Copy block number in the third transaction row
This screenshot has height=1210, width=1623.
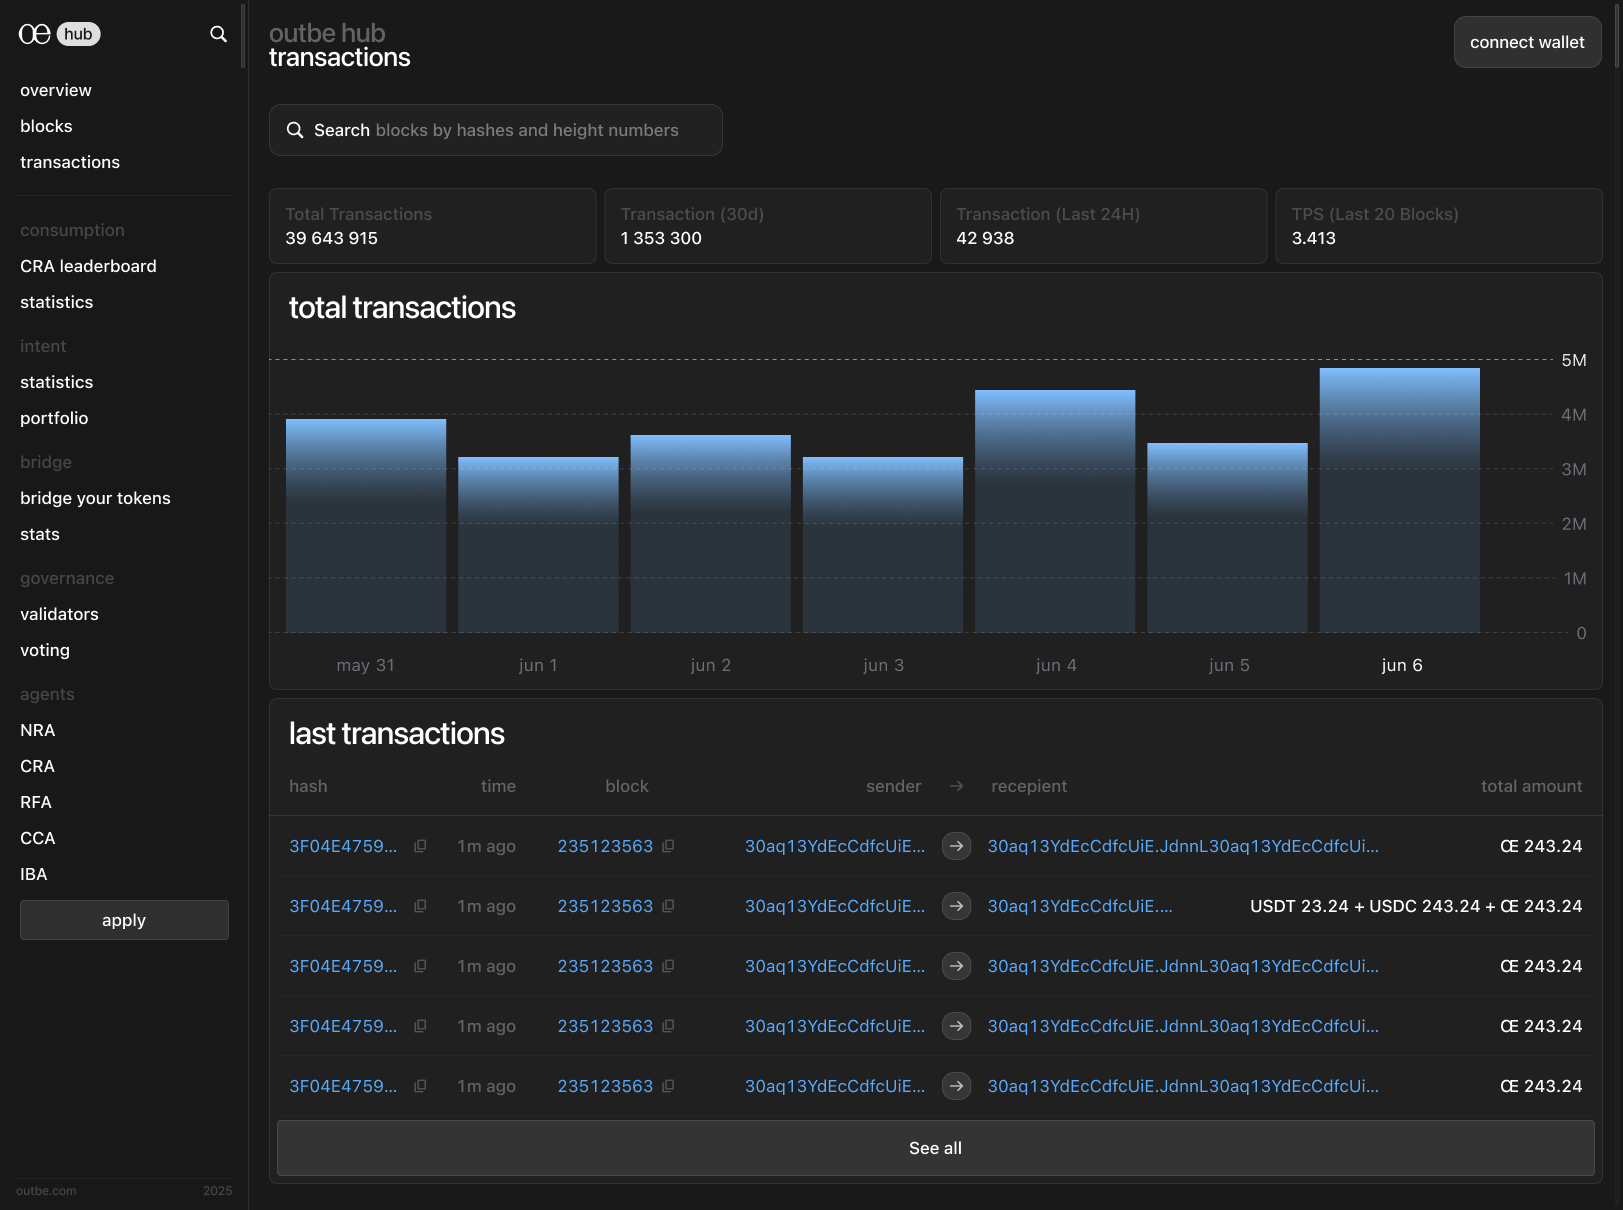click(668, 966)
